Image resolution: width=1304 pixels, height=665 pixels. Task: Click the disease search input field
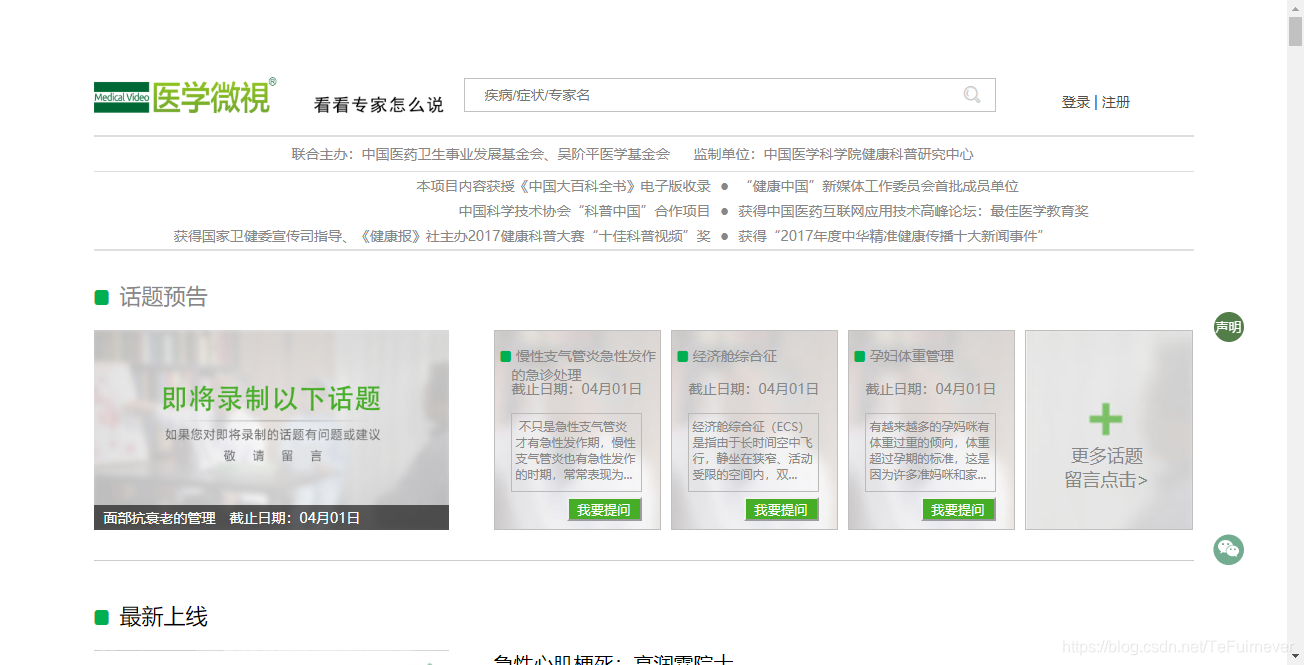coord(700,94)
